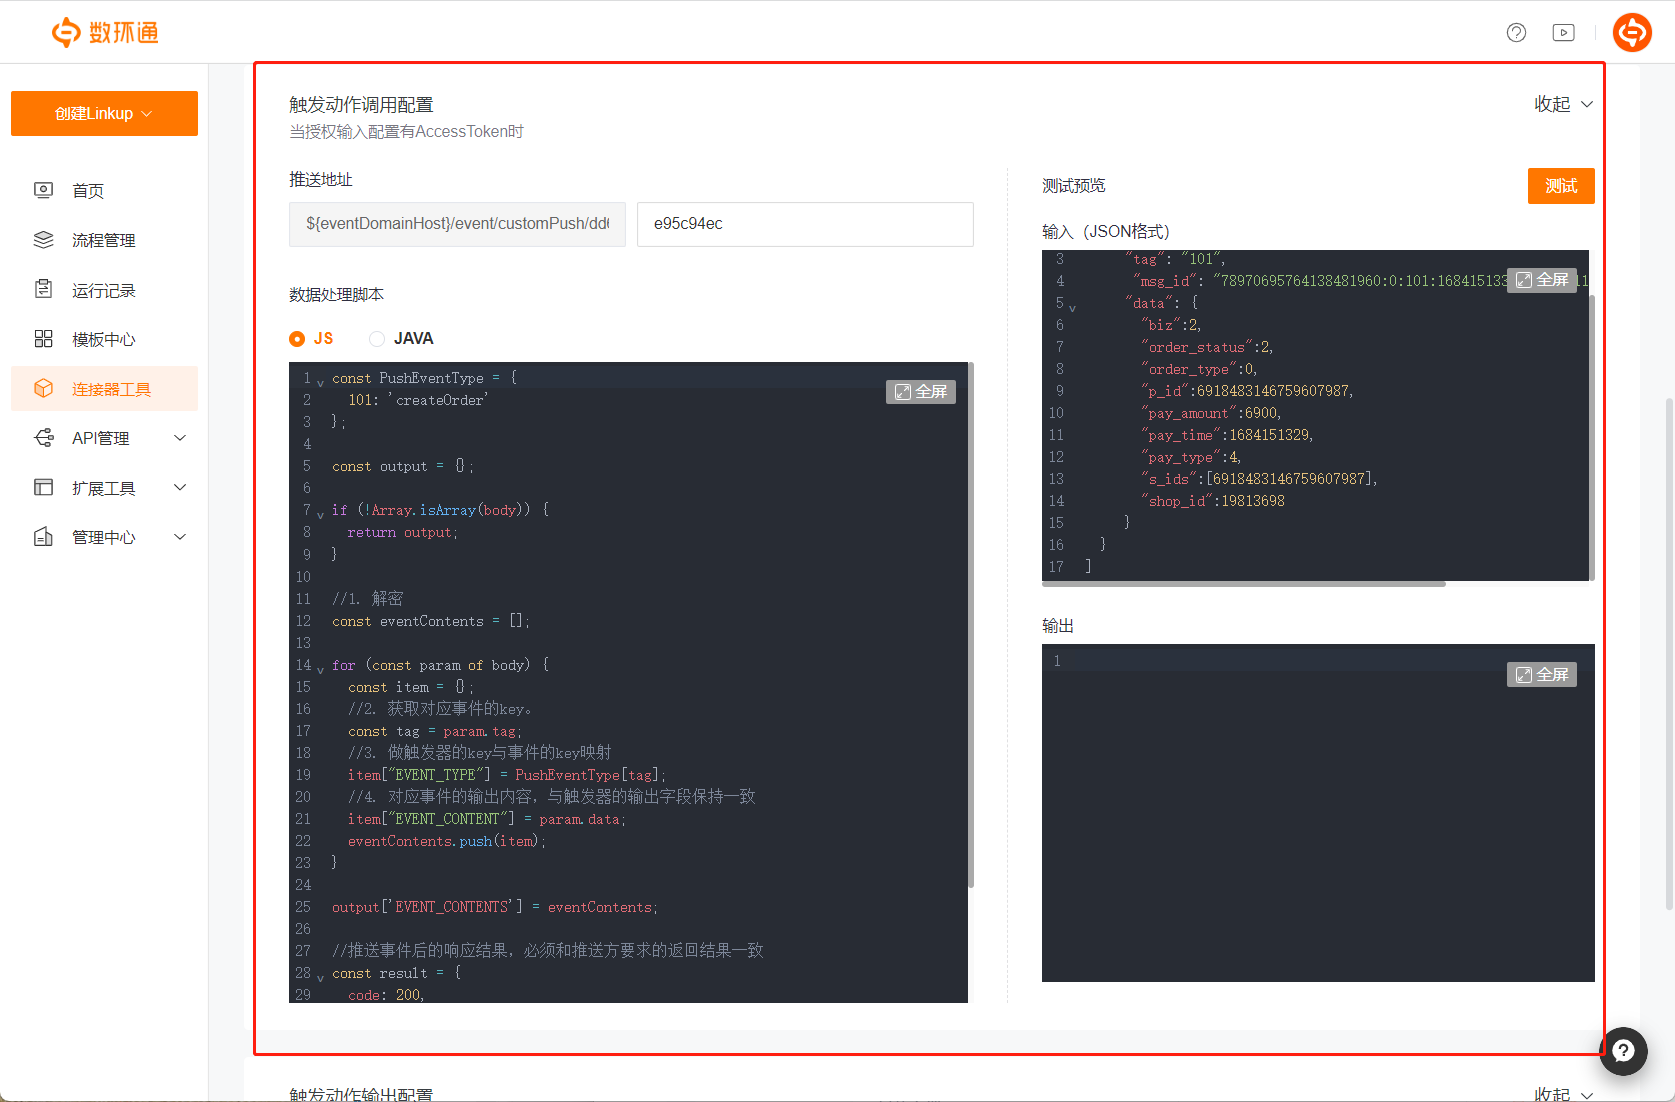The image size is (1675, 1102).
Task: Open floating help bubble at bottom right
Action: 1623,1051
